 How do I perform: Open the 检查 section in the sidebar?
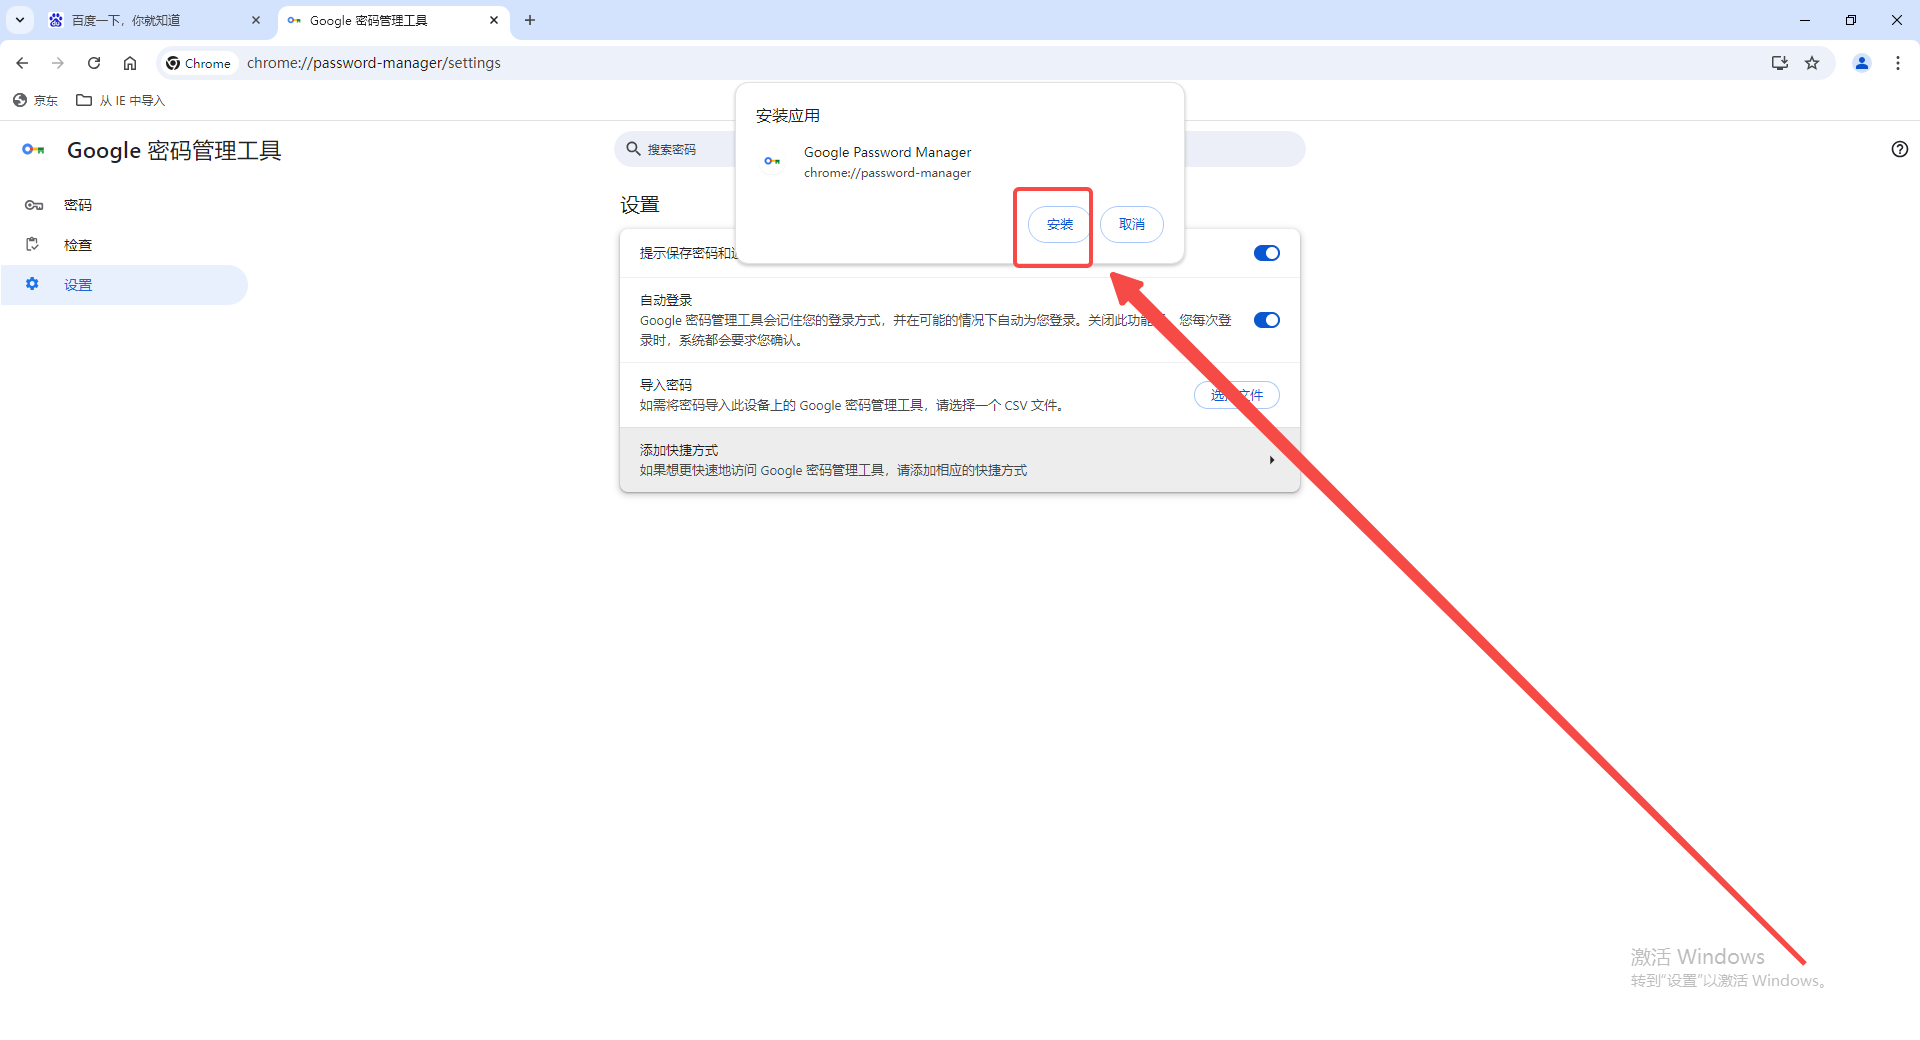pyautogui.click(x=124, y=245)
